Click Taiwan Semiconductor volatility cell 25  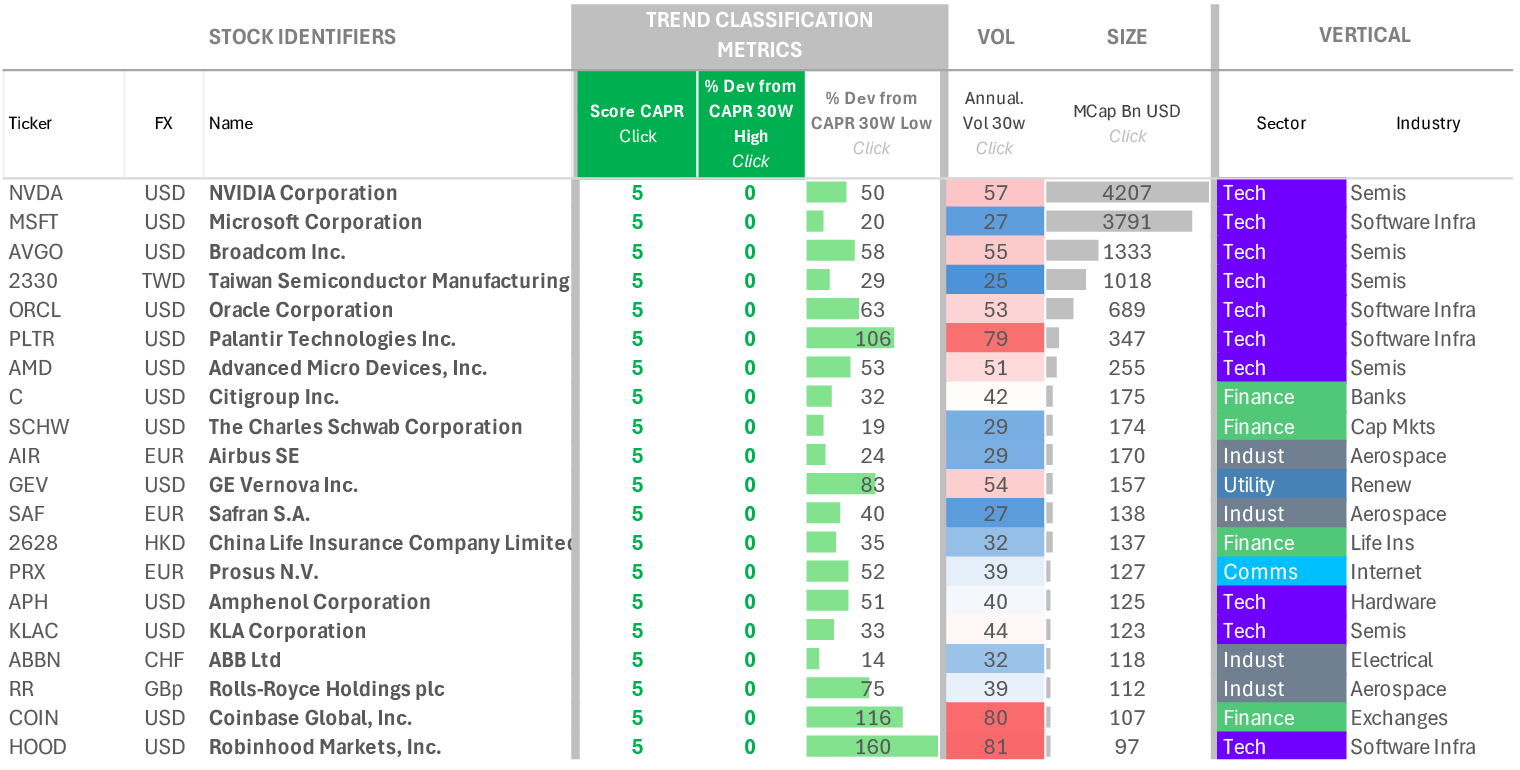pos(995,281)
